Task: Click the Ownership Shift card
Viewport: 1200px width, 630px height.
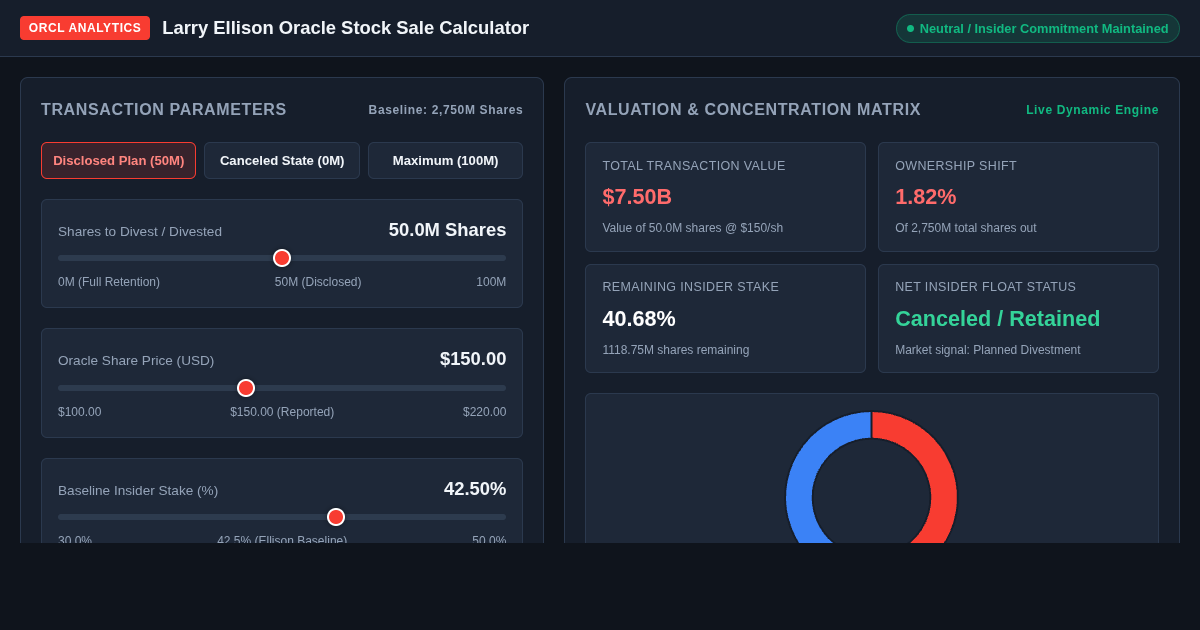Action: pos(1018,197)
